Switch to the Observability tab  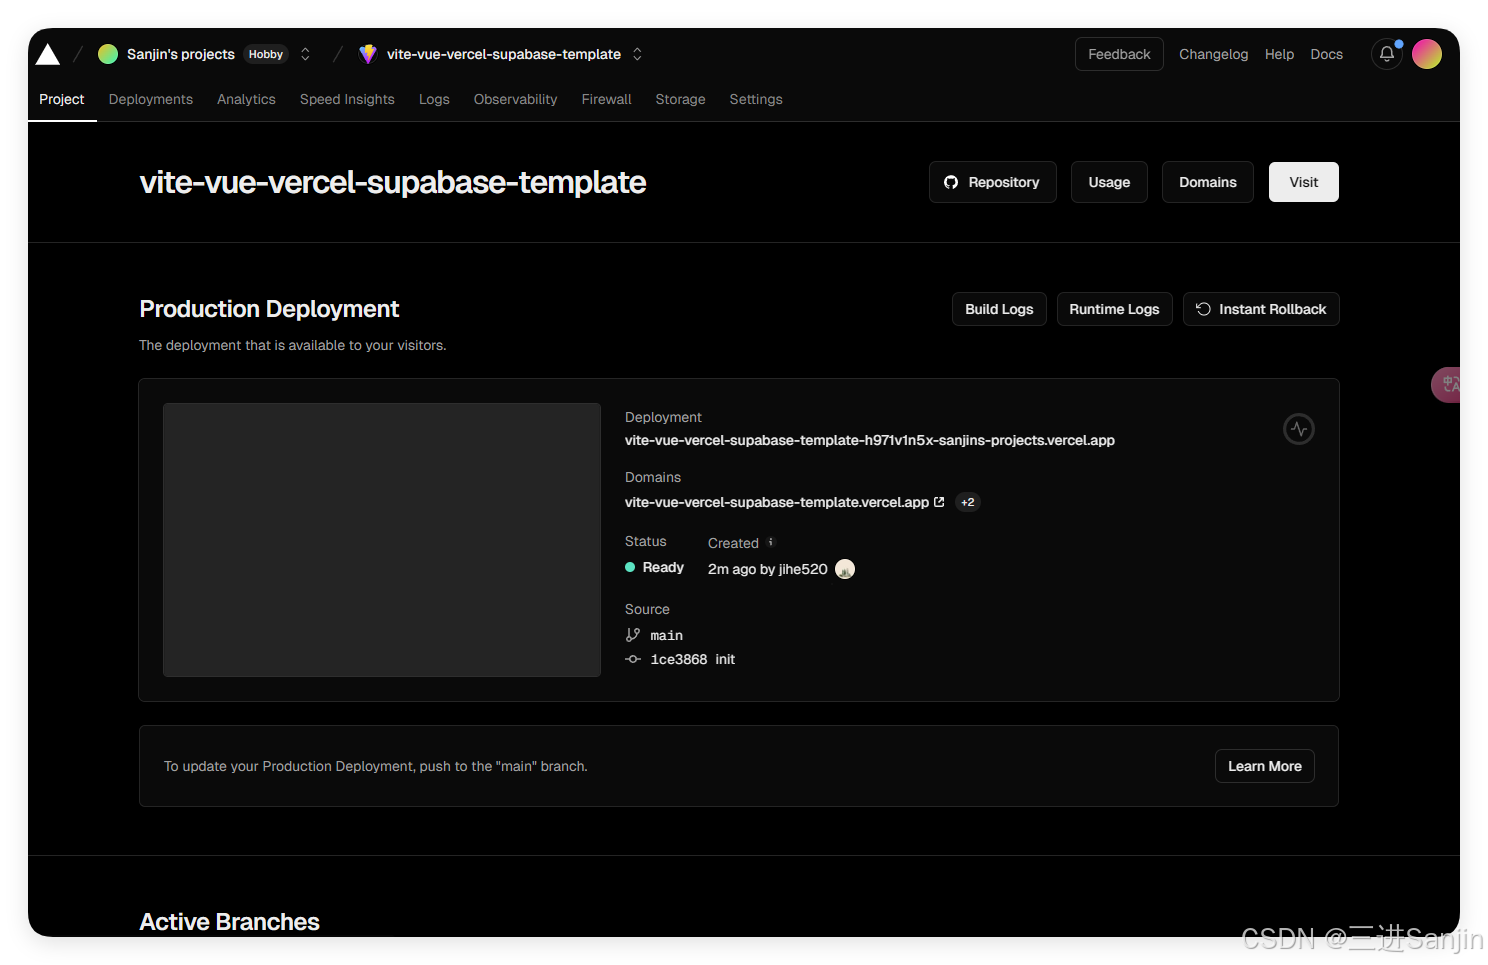pos(515,99)
